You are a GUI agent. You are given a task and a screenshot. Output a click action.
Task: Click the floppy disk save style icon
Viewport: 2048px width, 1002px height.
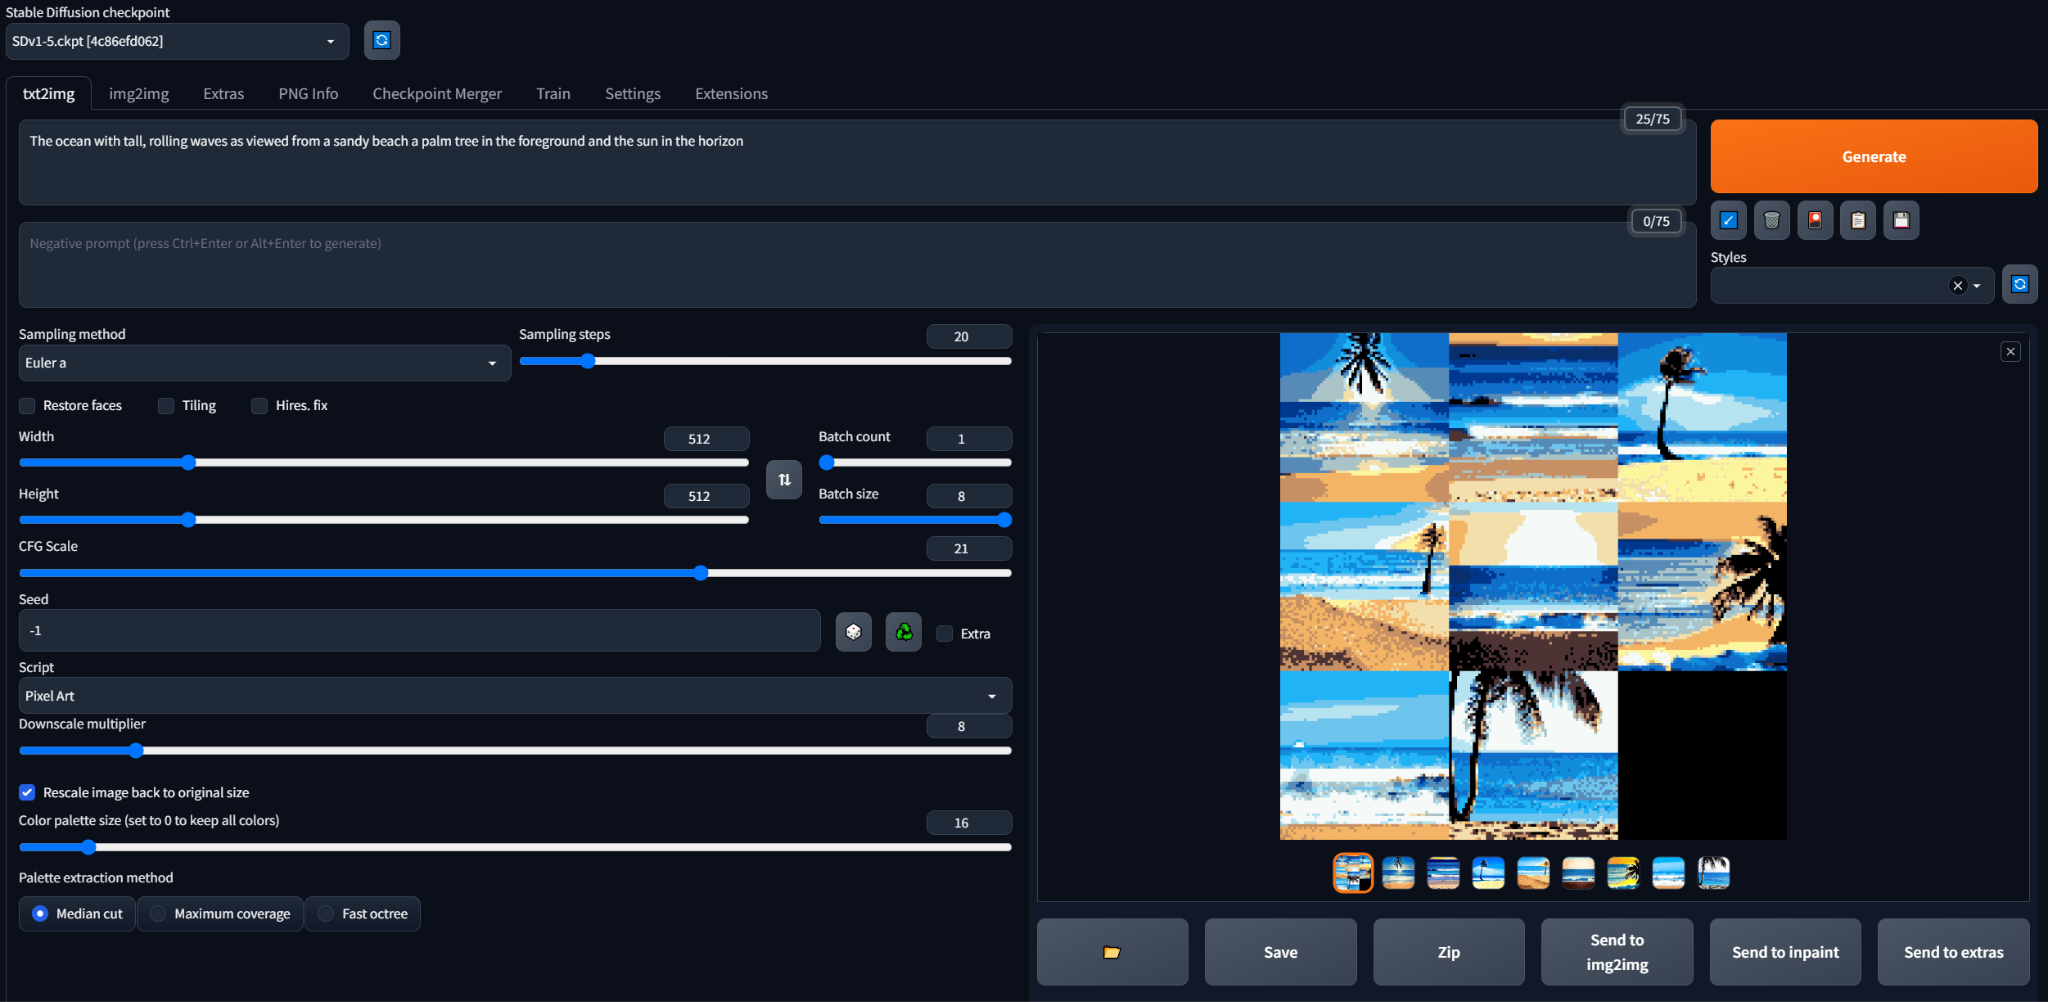(1901, 221)
